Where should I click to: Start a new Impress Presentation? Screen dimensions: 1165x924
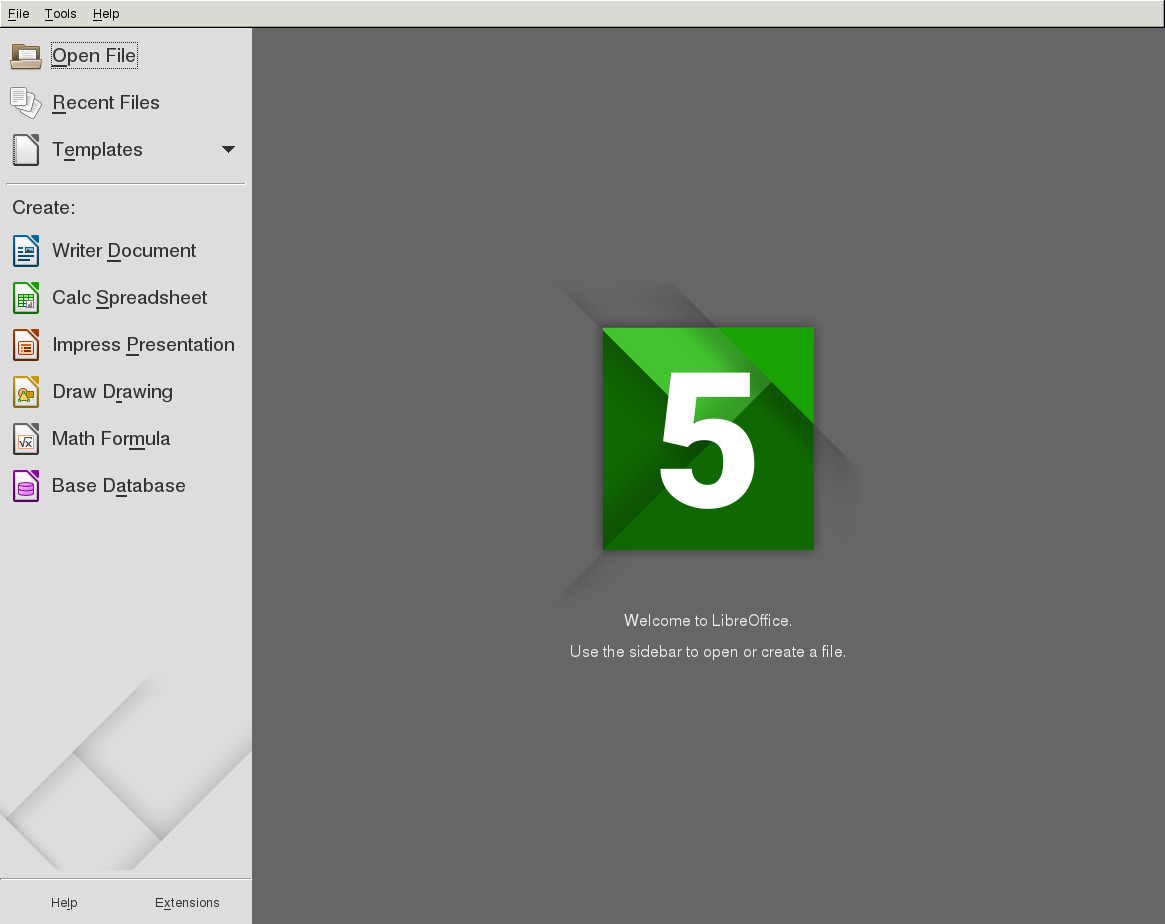[143, 345]
